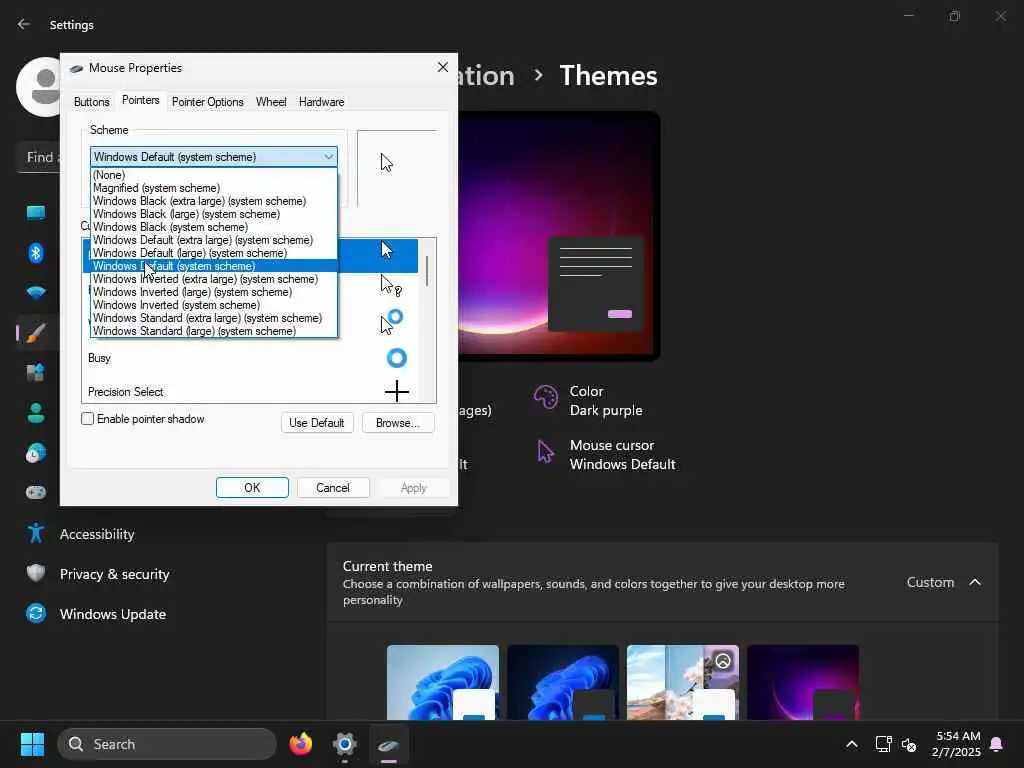This screenshot has height=768, width=1024.
Task: Open network status tray icon
Action: point(883,744)
